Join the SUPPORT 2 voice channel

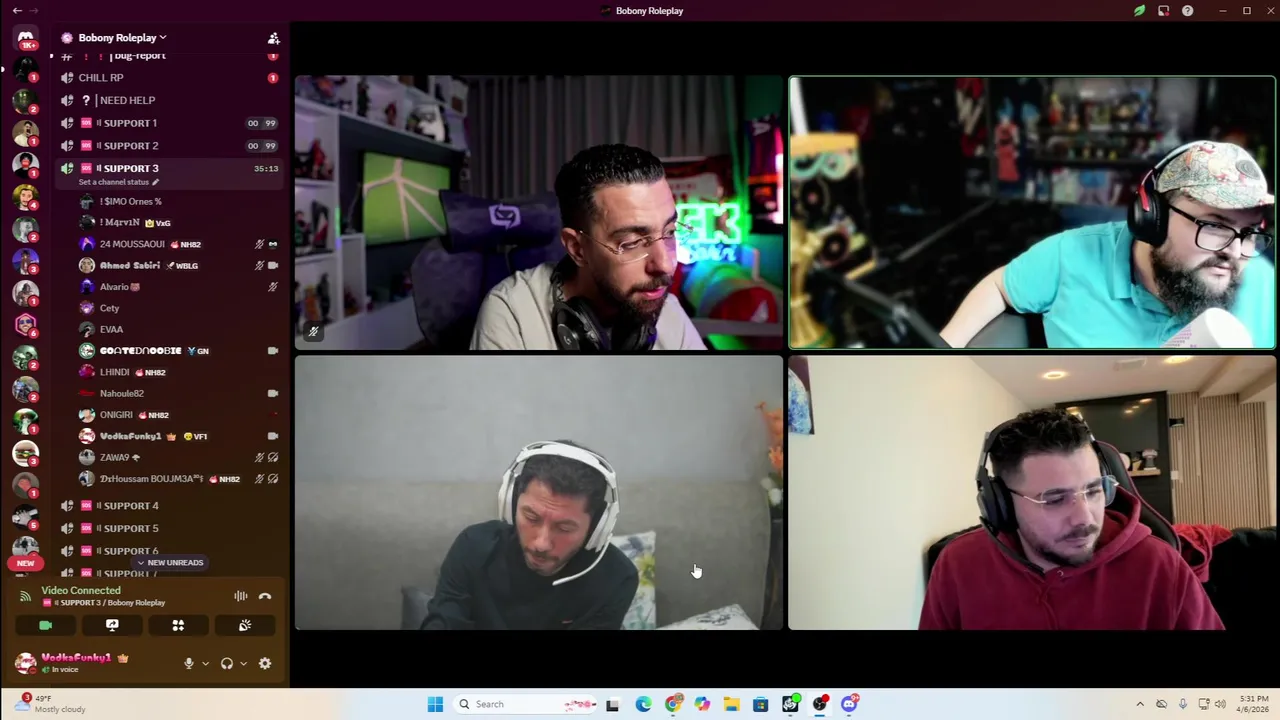168,146
